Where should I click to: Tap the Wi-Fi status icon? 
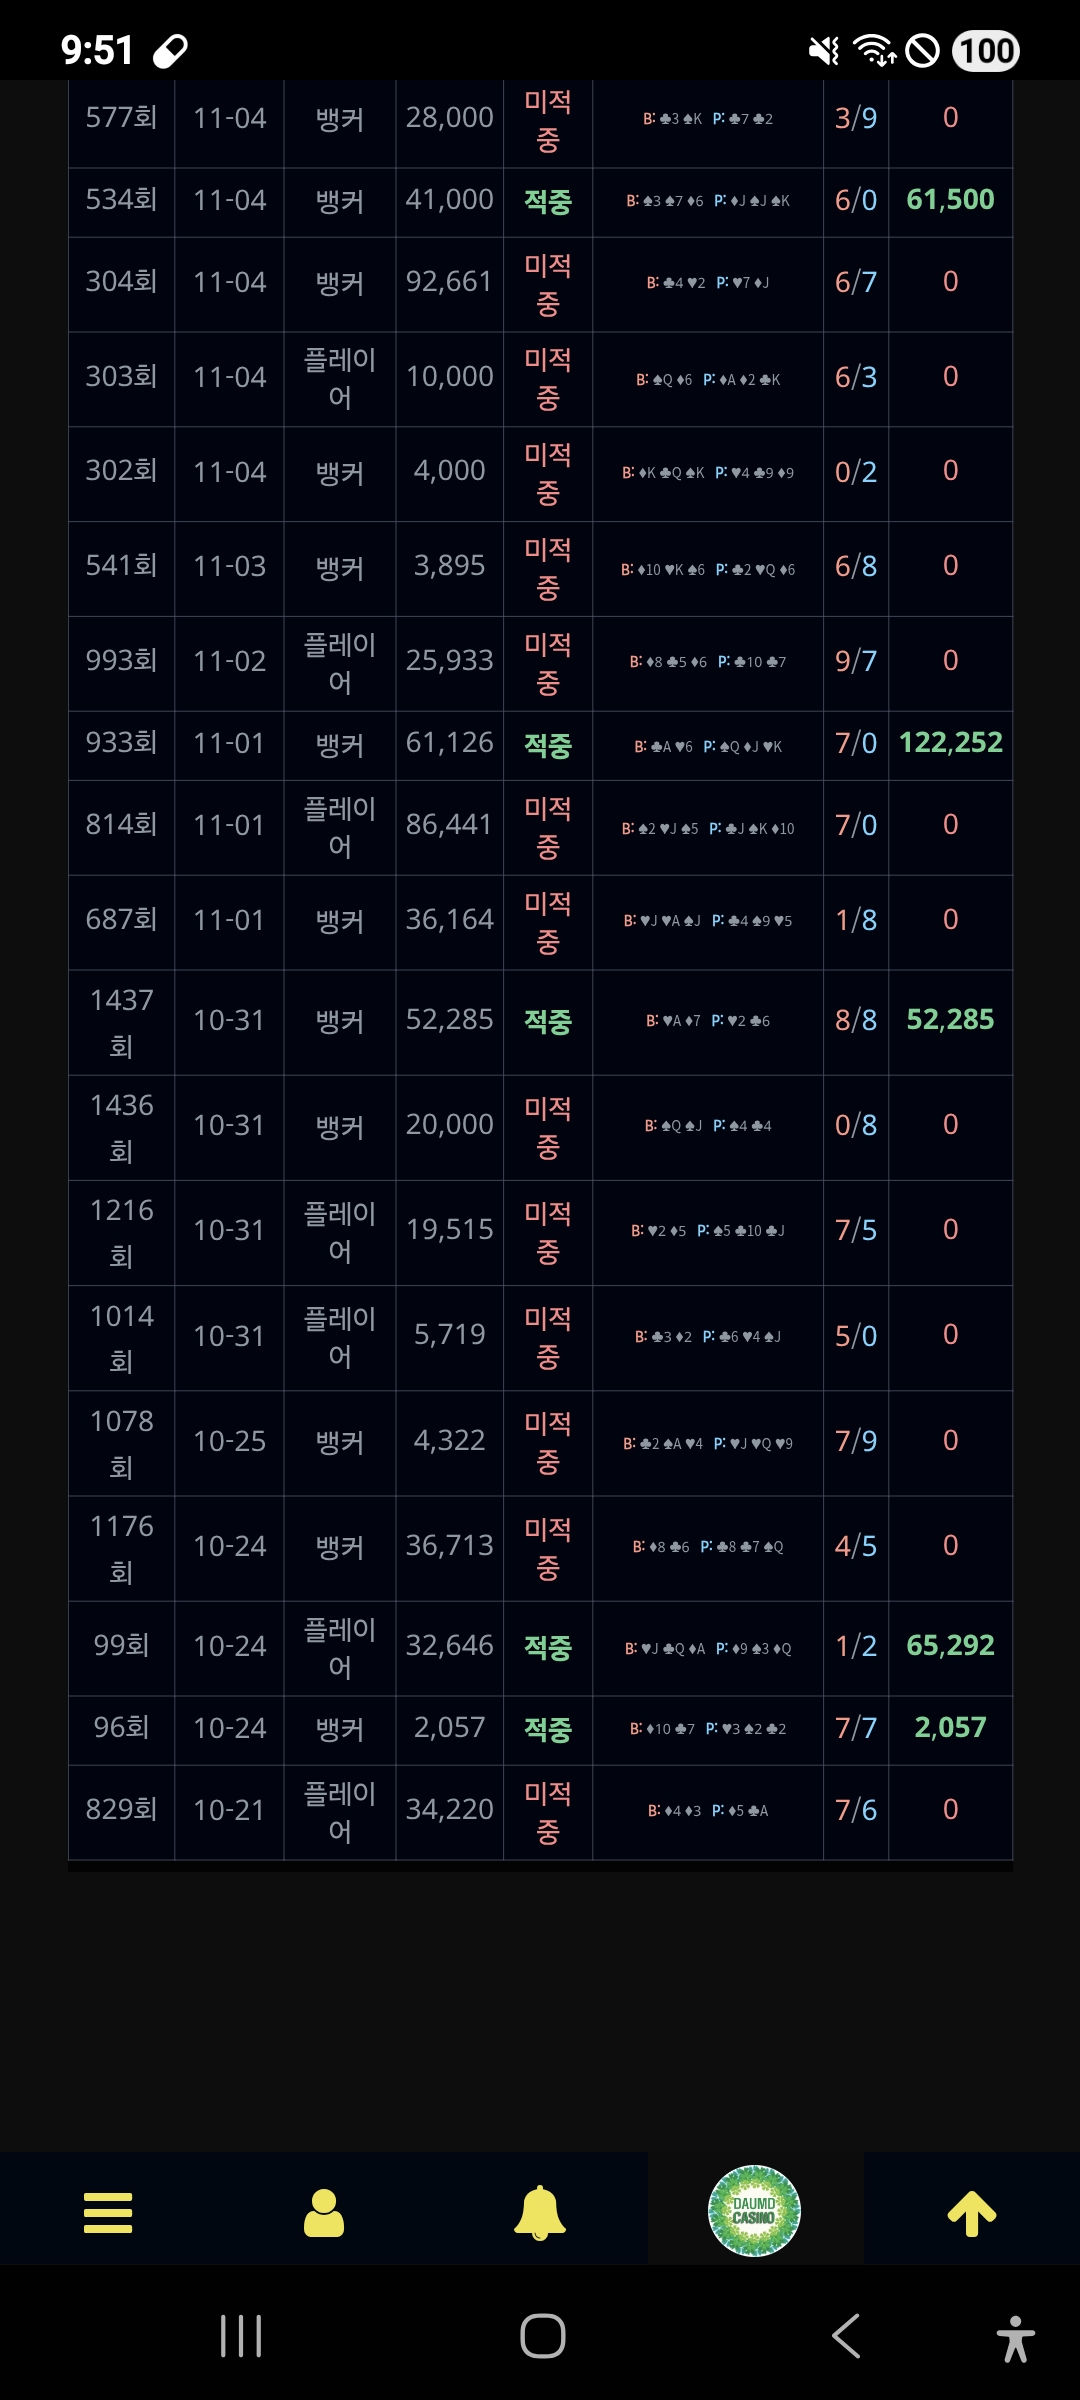[x=873, y=50]
